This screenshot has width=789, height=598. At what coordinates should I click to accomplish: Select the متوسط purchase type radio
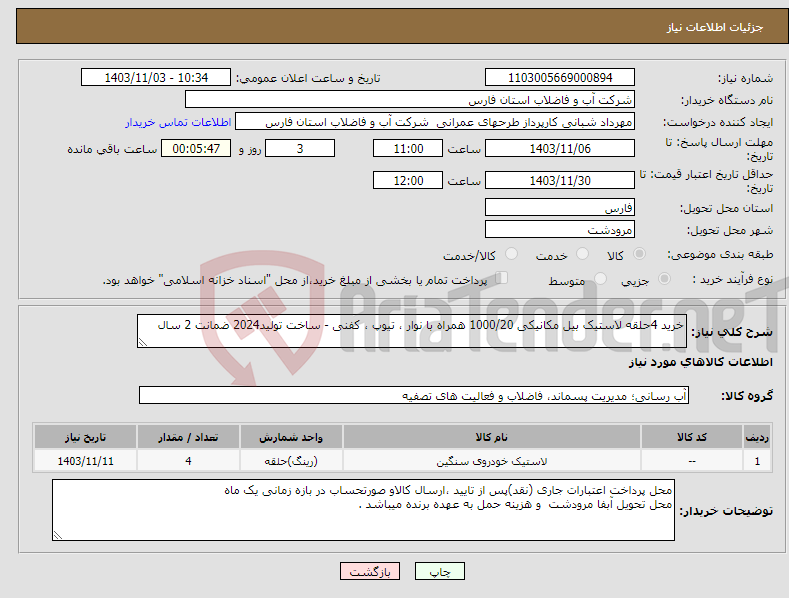pos(600,279)
